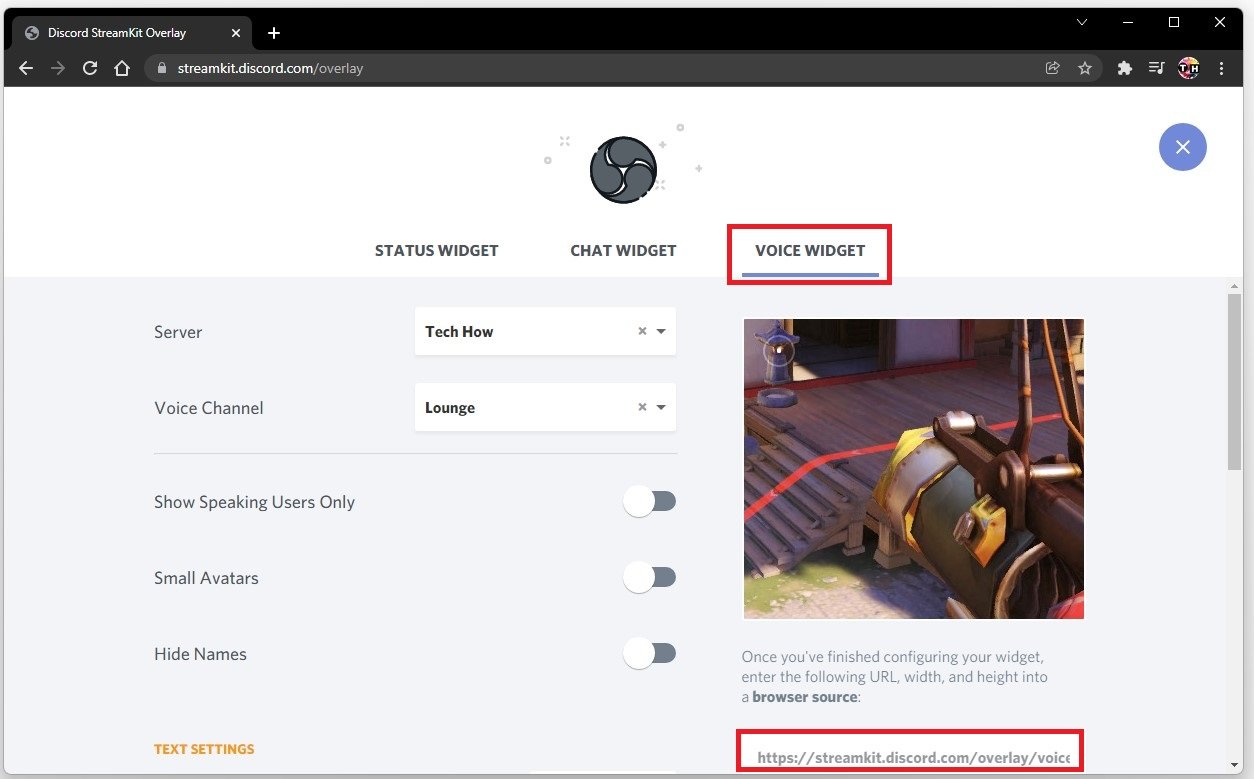The image size is (1254, 779).
Task: Click the share page icon in address bar
Action: pyautogui.click(x=1052, y=68)
